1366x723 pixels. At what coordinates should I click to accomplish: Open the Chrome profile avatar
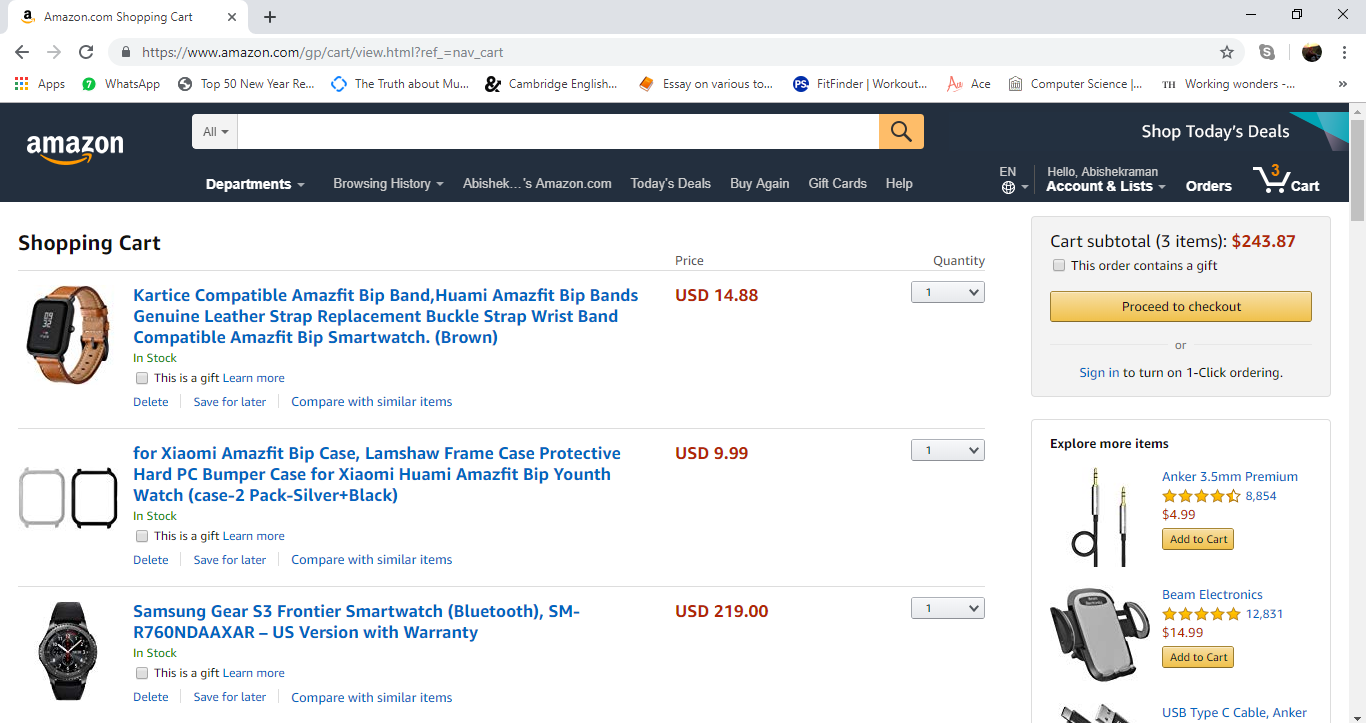click(1312, 52)
